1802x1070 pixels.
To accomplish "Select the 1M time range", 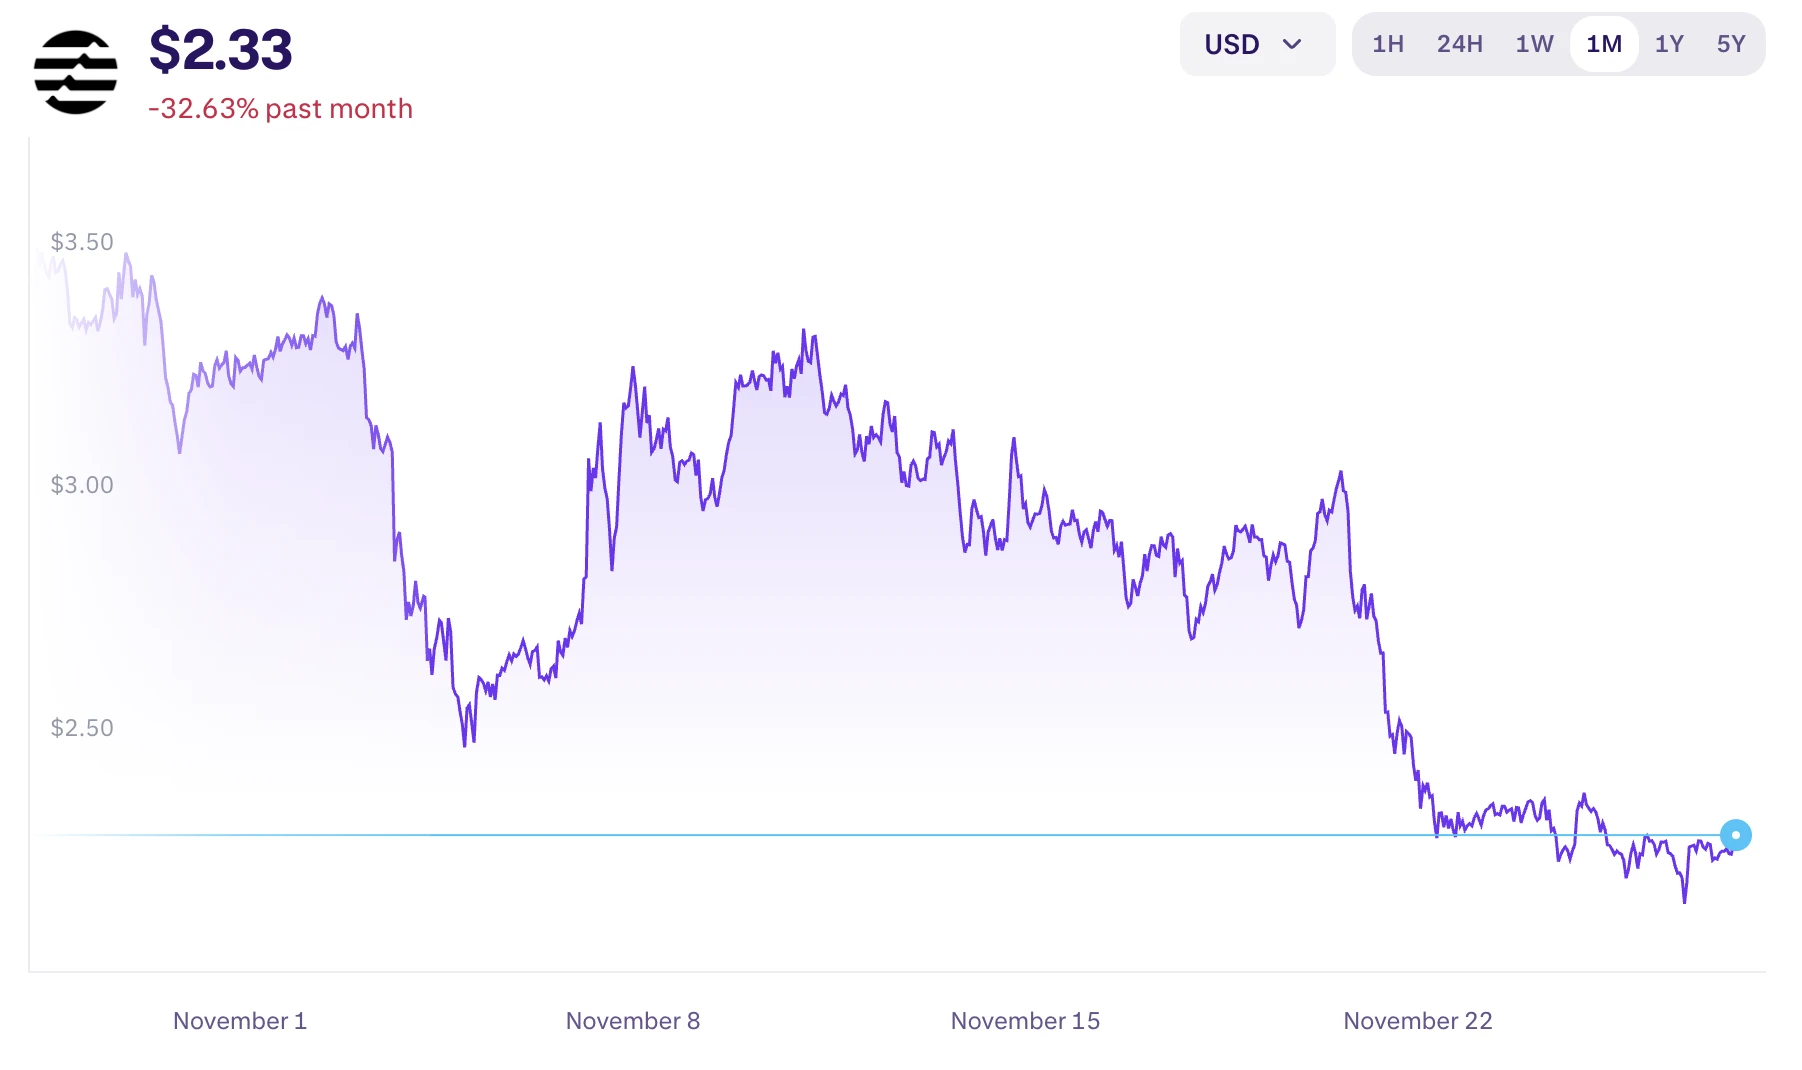I will point(1604,44).
